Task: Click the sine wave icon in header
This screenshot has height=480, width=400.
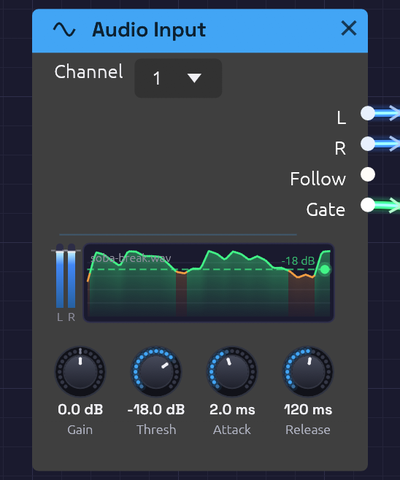Action: (x=64, y=30)
